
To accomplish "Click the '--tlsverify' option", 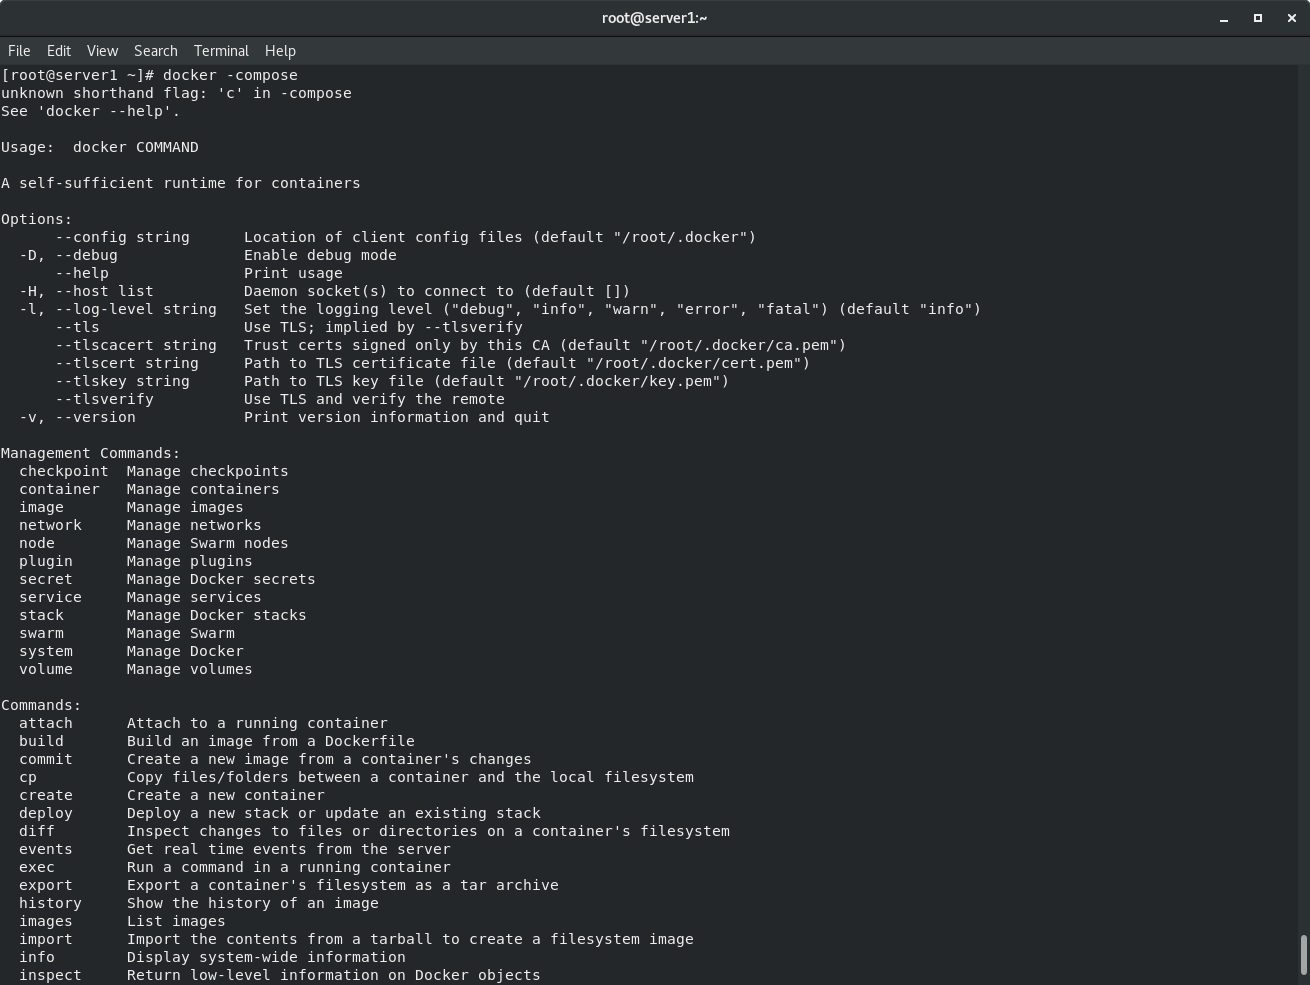I will click(x=104, y=399).
